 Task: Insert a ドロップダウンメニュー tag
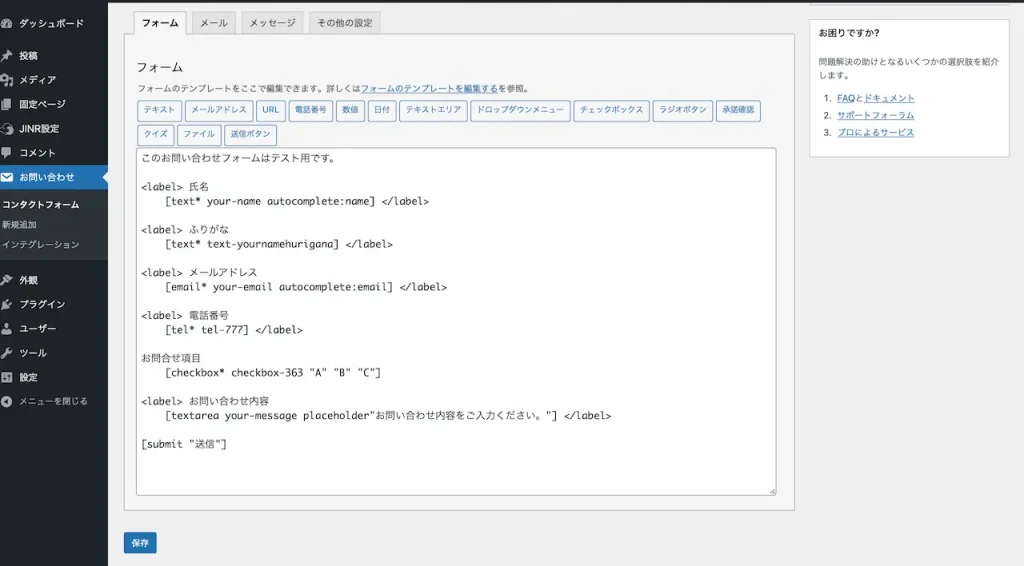click(520, 110)
